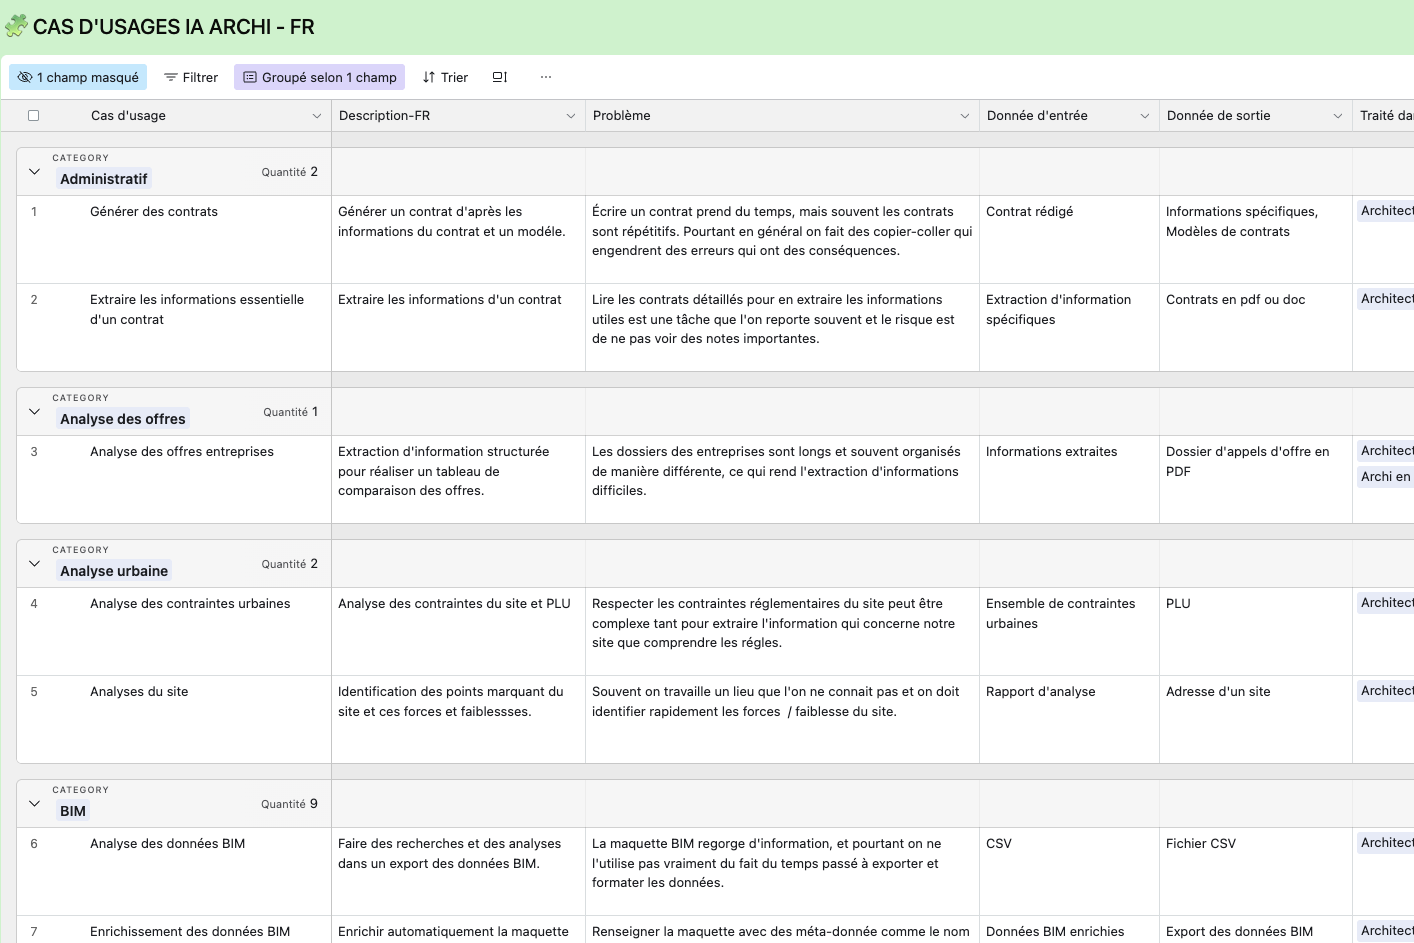The image size is (1414, 943).
Task: Click the eye icon on "1 champ masqué"
Action: 24,77
